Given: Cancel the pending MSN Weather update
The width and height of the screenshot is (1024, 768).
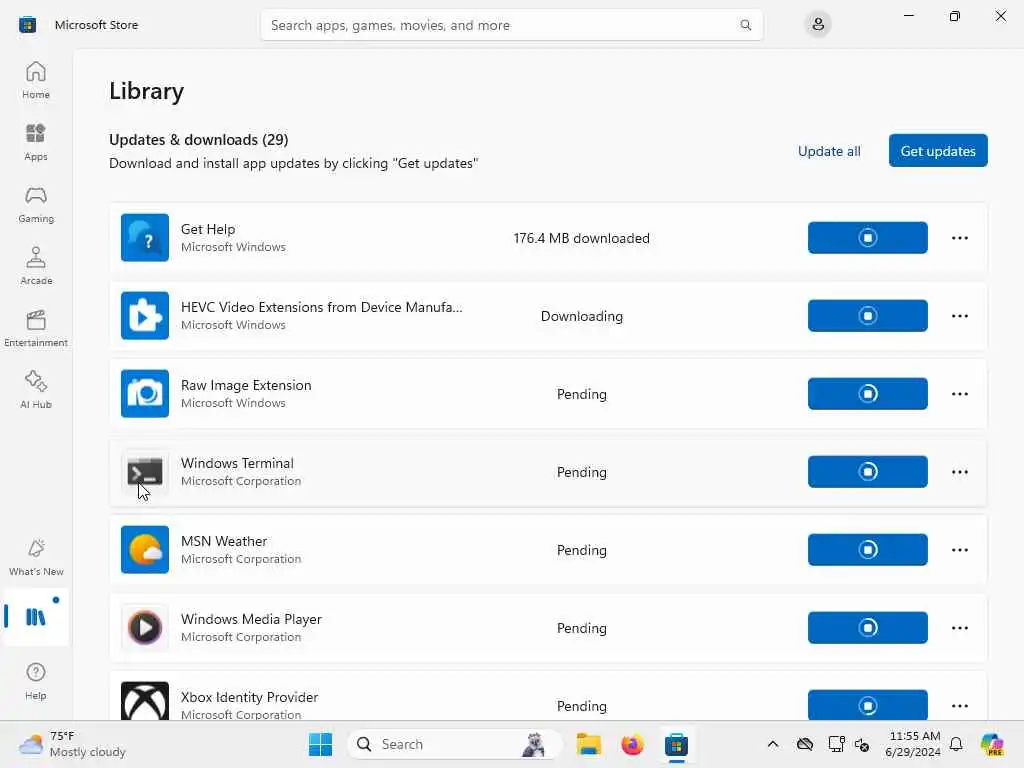Looking at the screenshot, I should point(867,550).
